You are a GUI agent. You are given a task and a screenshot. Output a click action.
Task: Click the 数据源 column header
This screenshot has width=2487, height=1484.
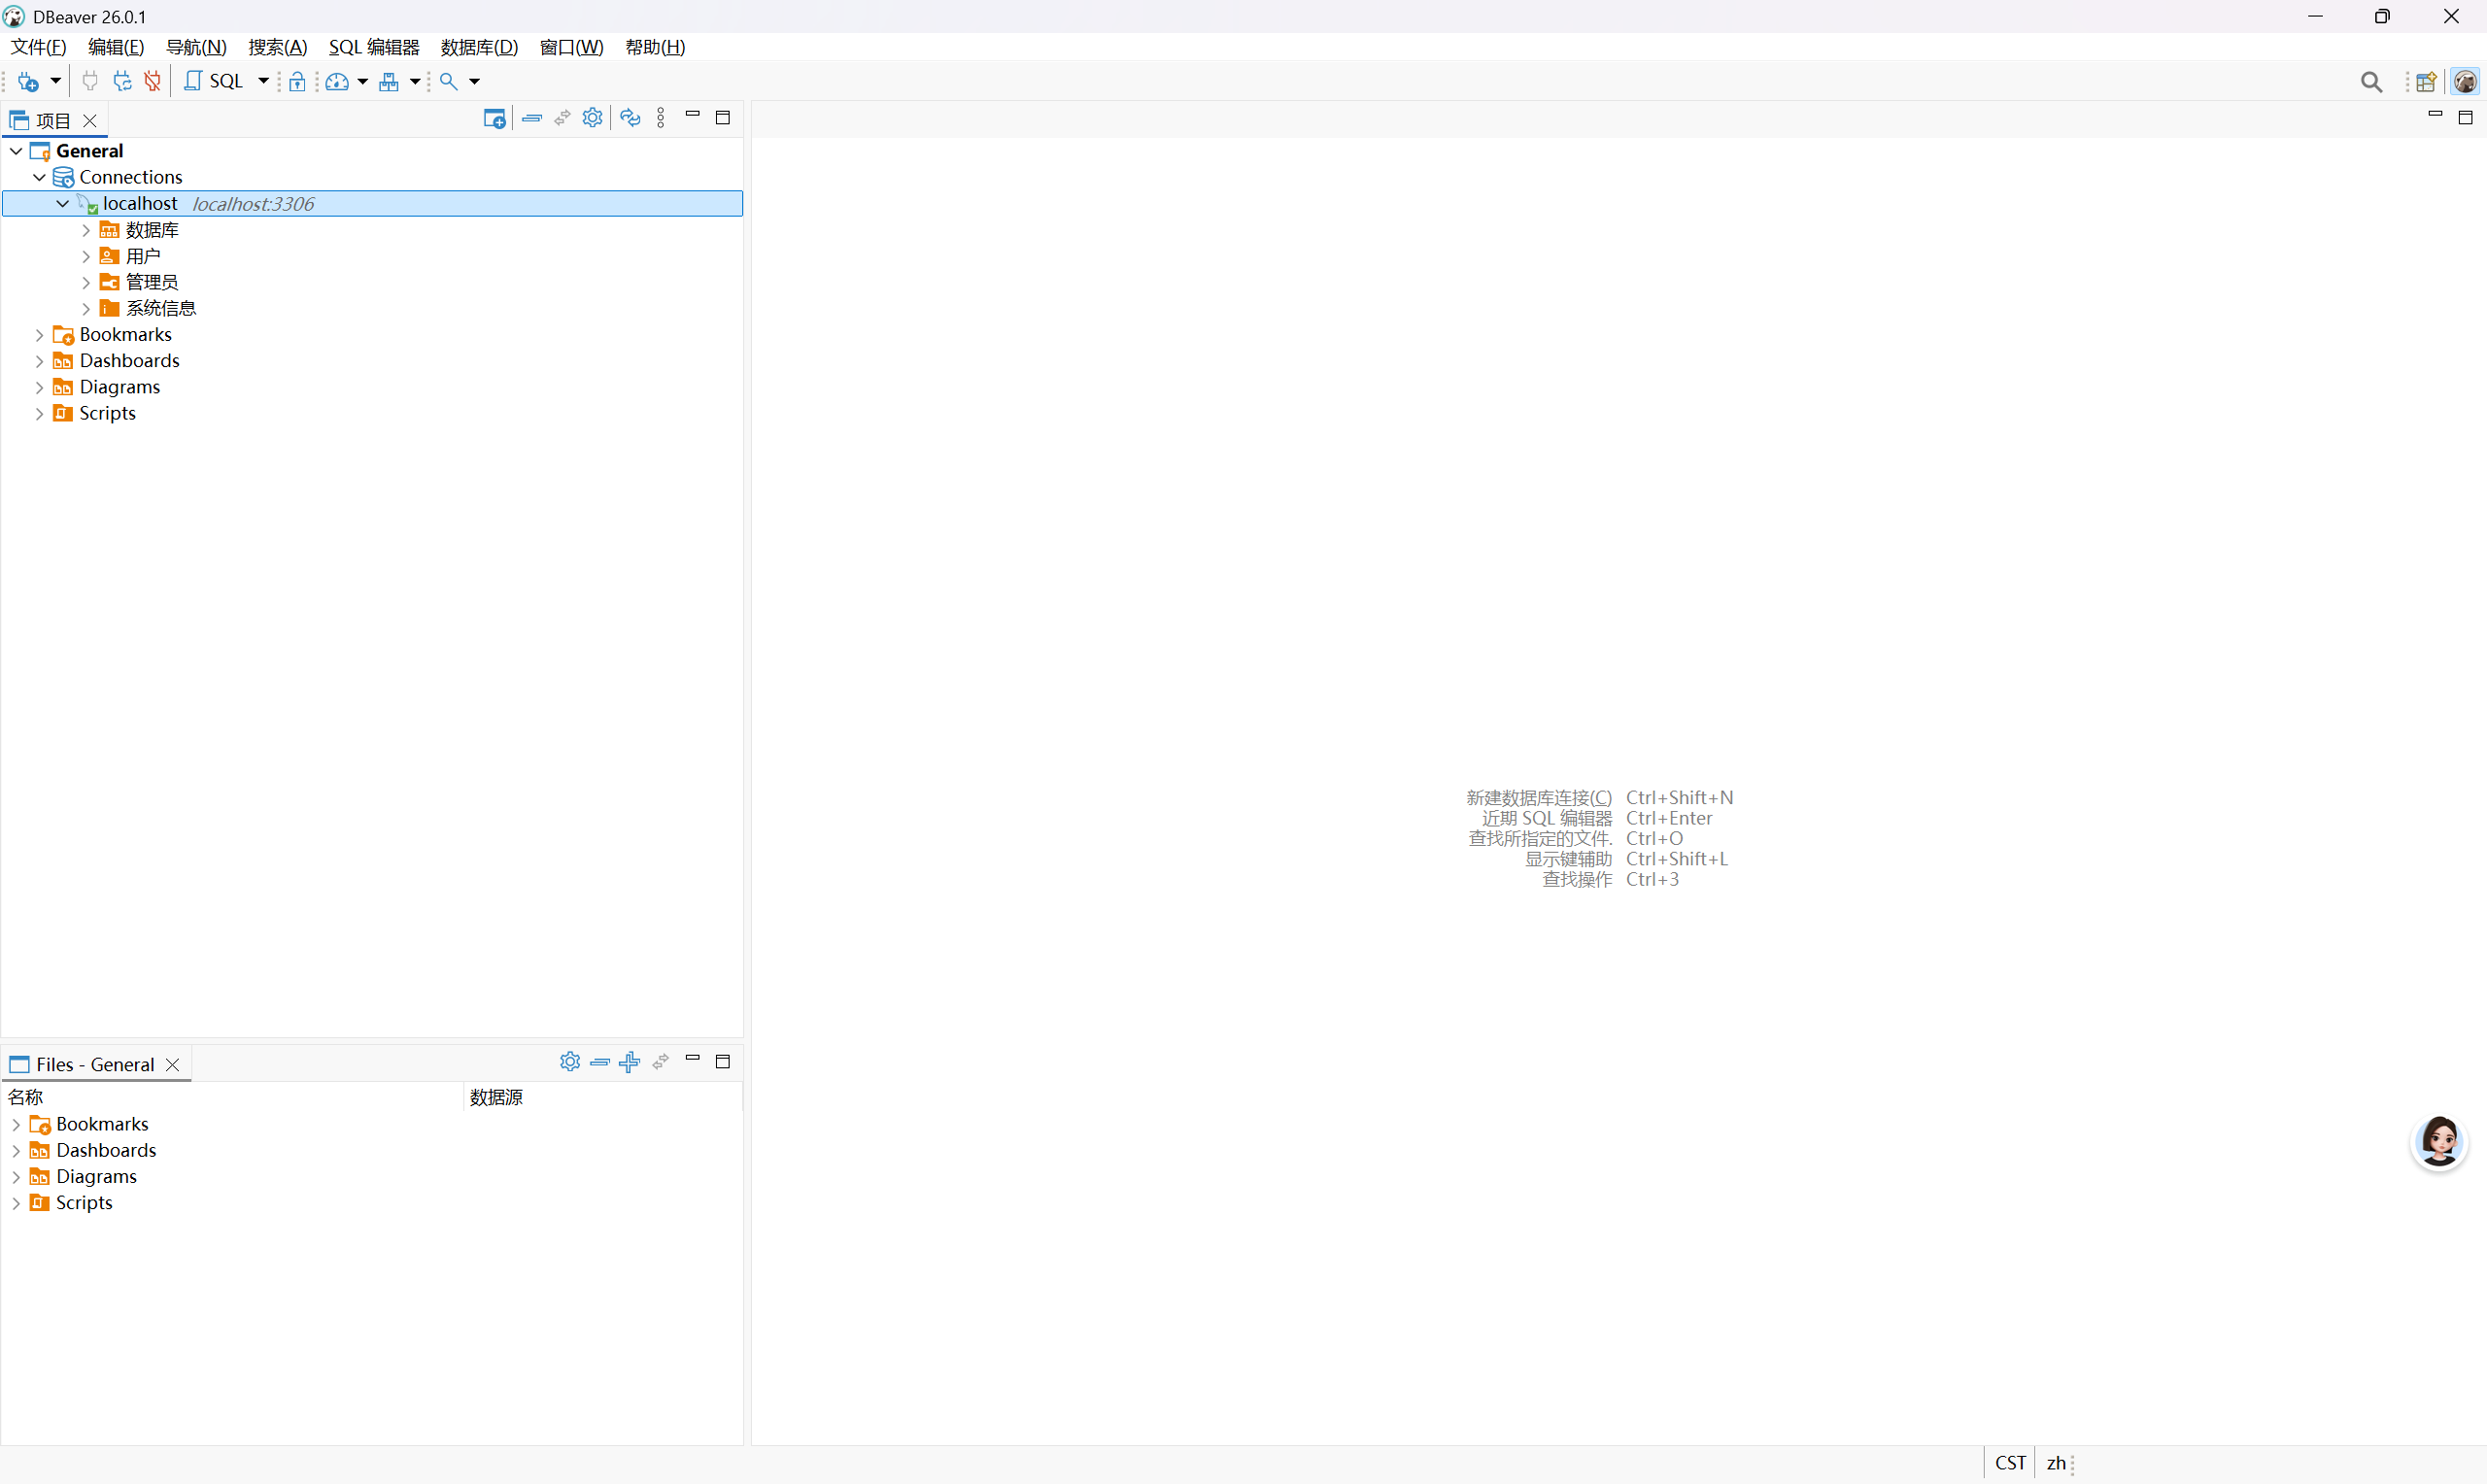[497, 1097]
